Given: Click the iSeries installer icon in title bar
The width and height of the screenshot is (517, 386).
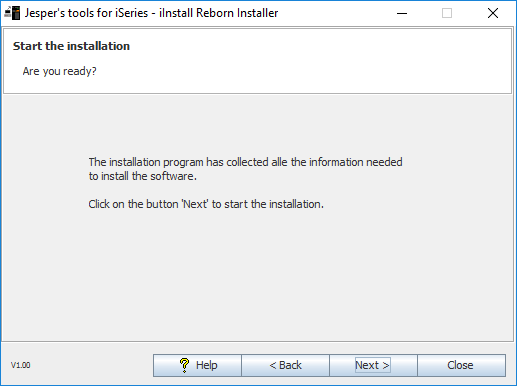Looking at the screenshot, I should (x=12, y=13).
